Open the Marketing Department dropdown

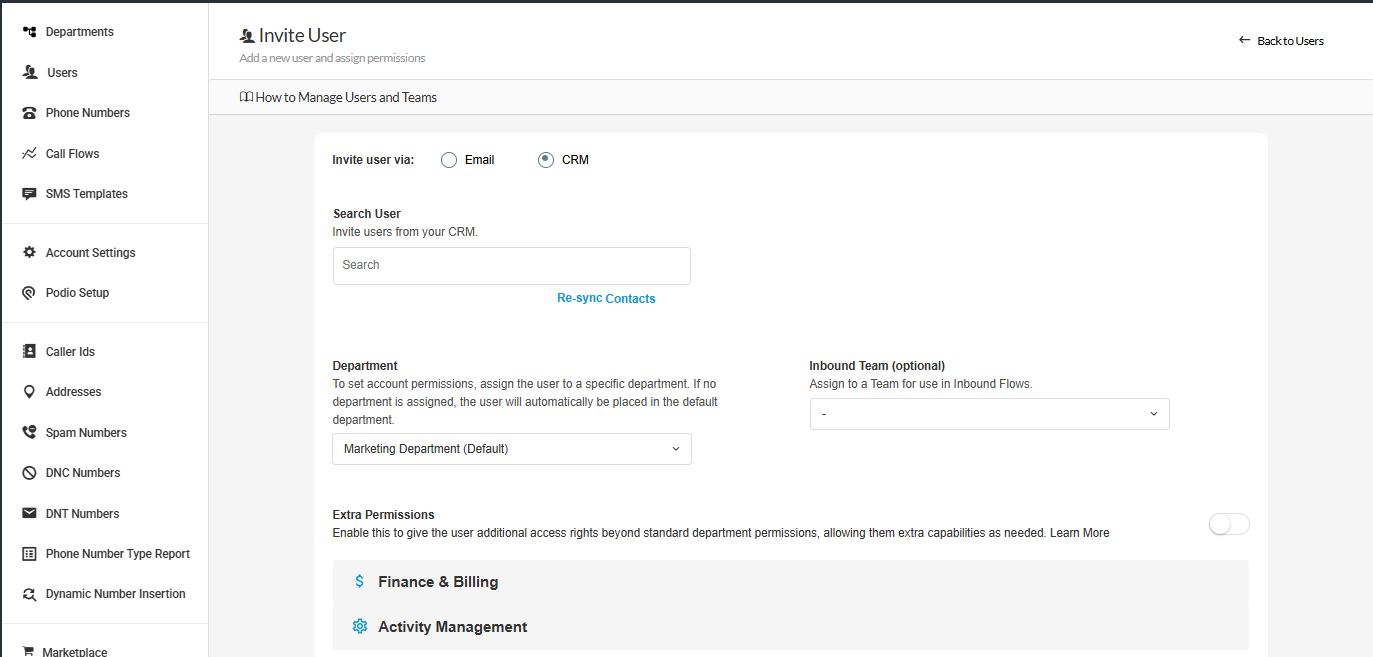pos(511,449)
